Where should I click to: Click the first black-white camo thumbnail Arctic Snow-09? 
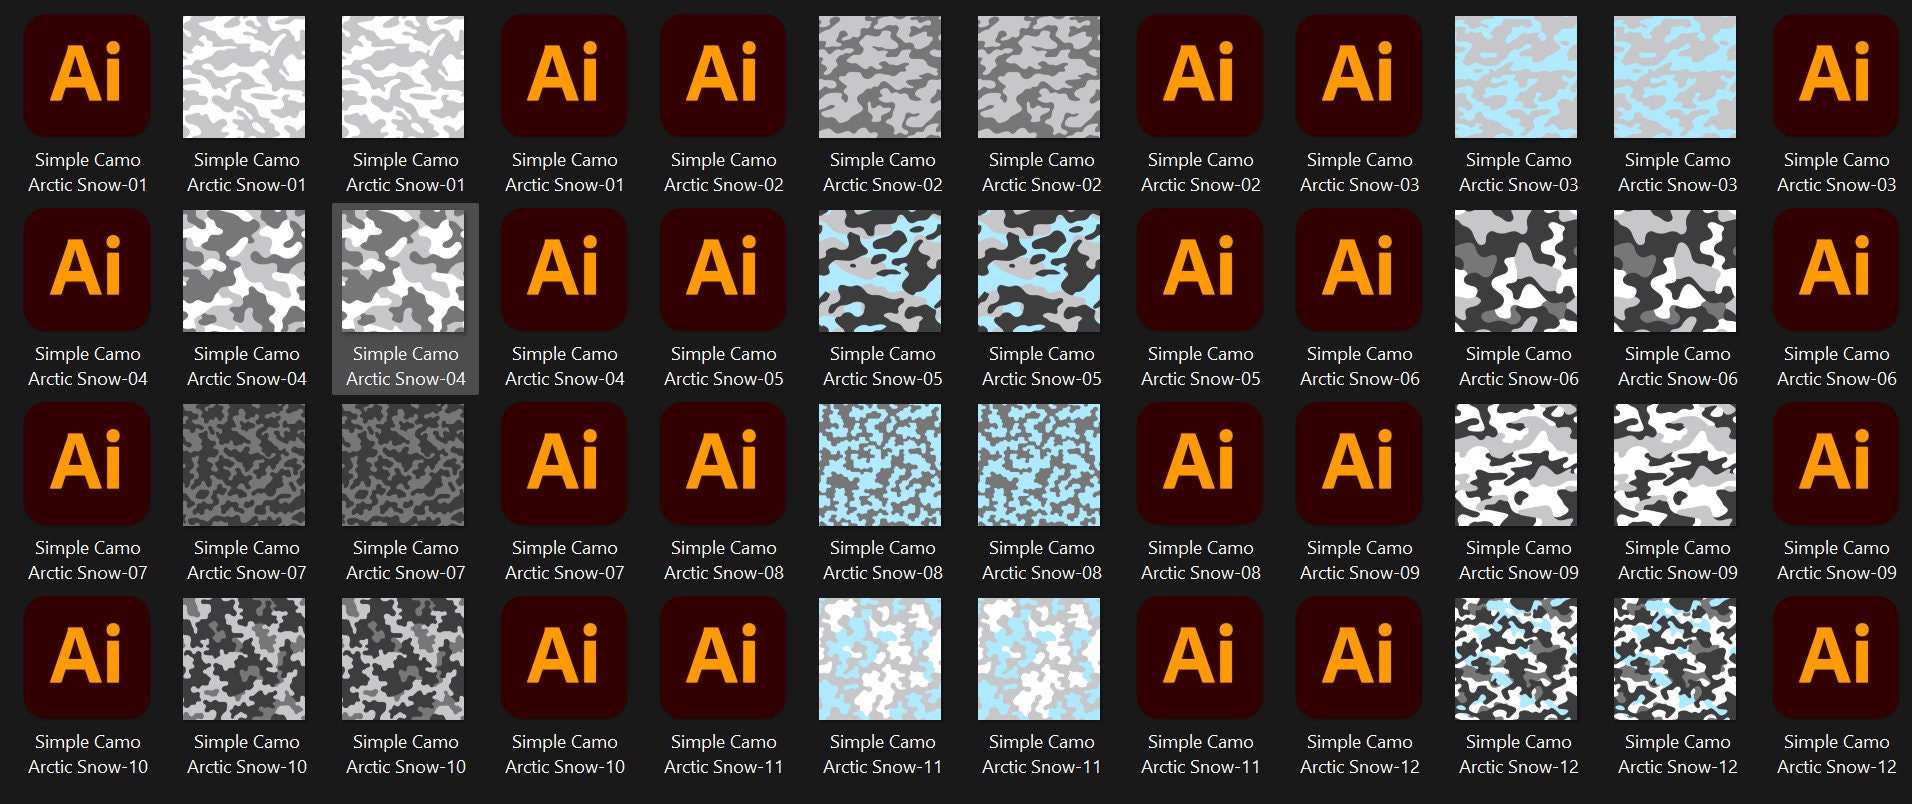pyautogui.click(x=1516, y=464)
